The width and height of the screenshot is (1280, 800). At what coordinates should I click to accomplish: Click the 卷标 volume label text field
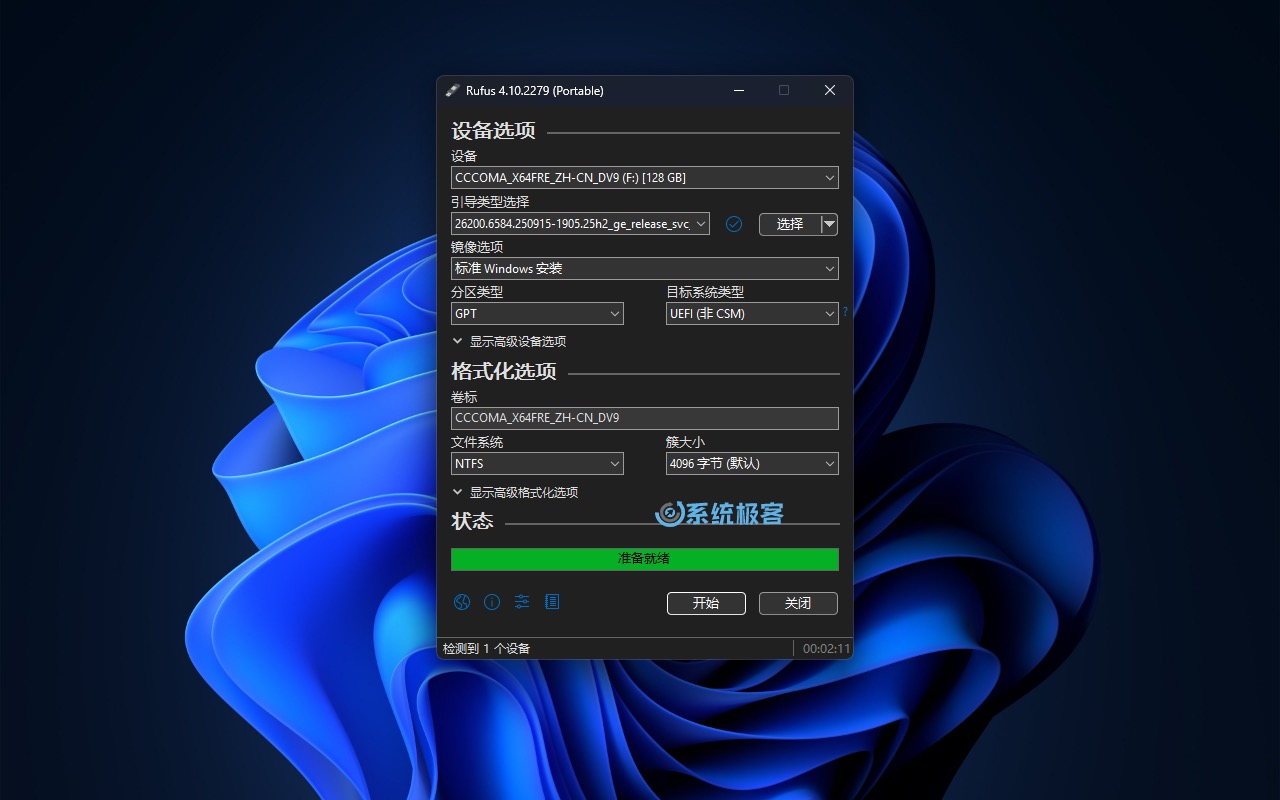(x=644, y=418)
